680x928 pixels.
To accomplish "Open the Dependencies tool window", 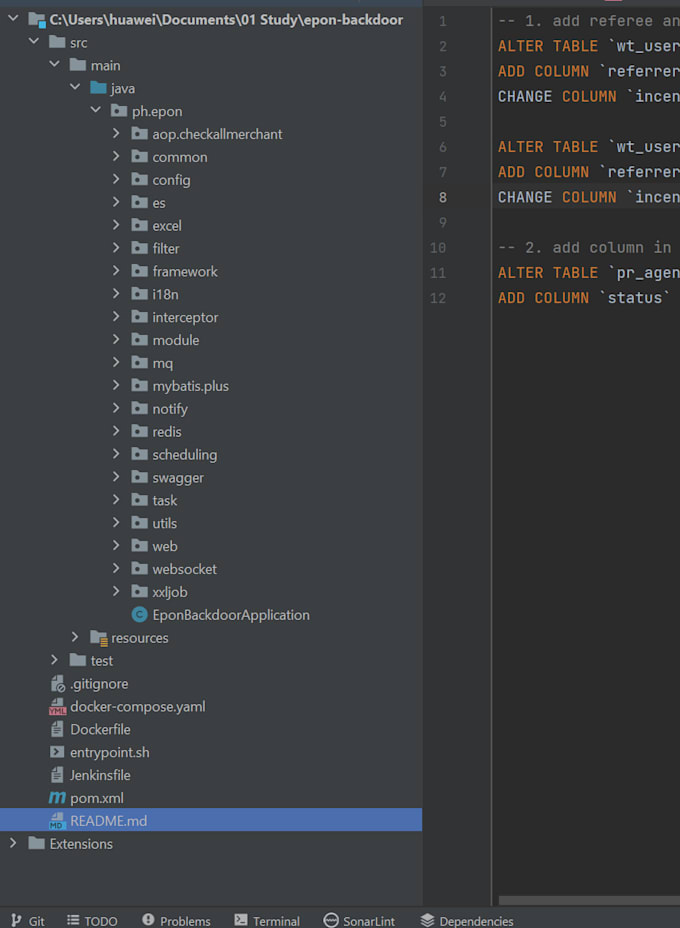I will 467,920.
